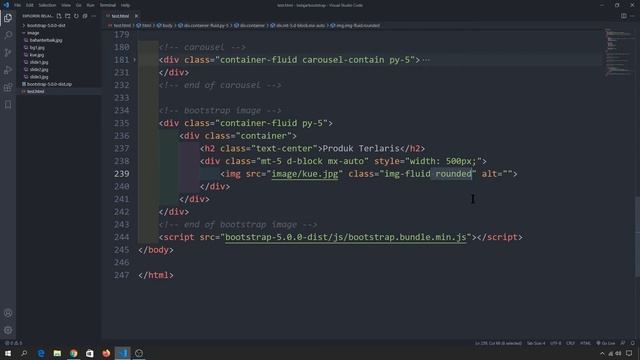This screenshot has width=640, height=360.
Task: Expand the folded code ellipsis on line 181
Action: [426, 60]
